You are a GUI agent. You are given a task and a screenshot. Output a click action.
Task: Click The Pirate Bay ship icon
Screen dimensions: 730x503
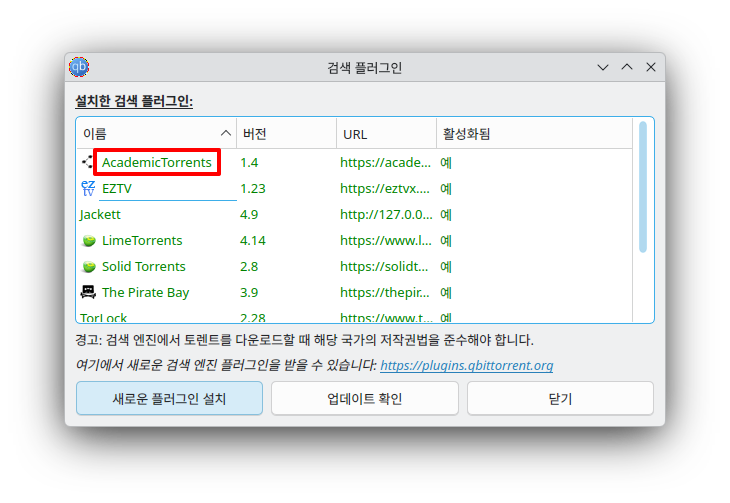pyautogui.click(x=88, y=292)
